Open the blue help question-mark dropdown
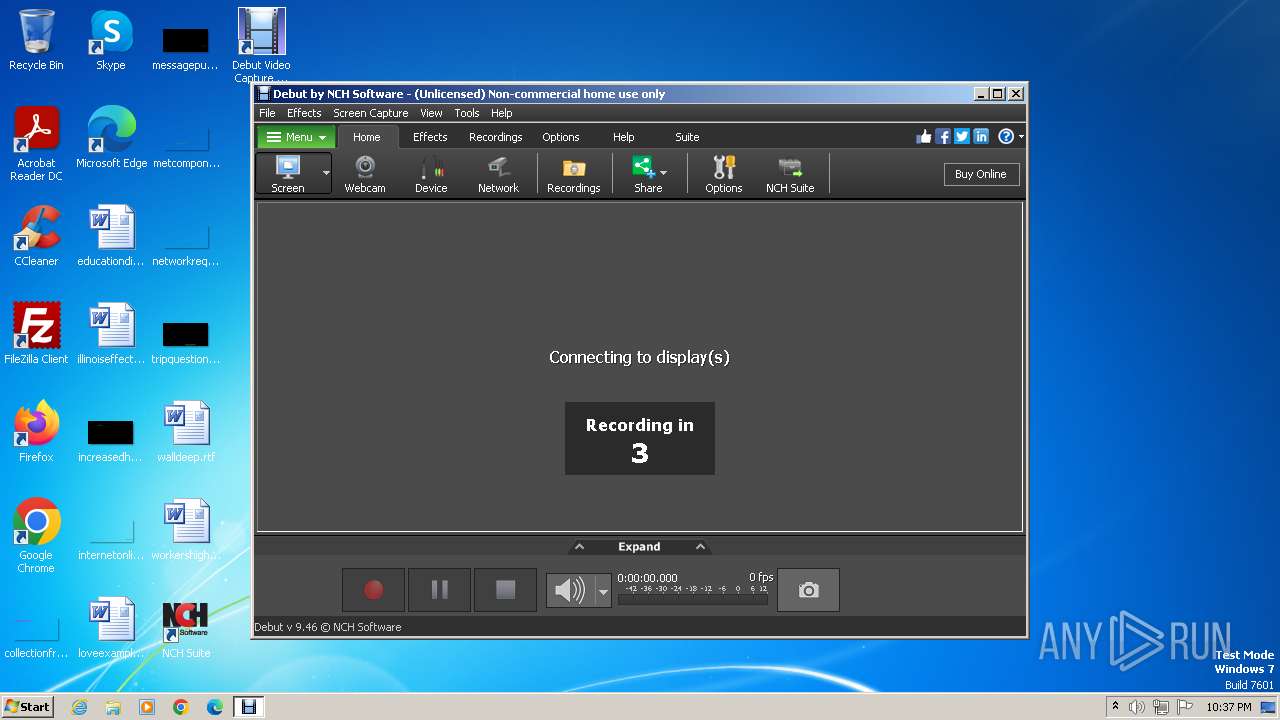The image size is (1280, 720). [1011, 137]
